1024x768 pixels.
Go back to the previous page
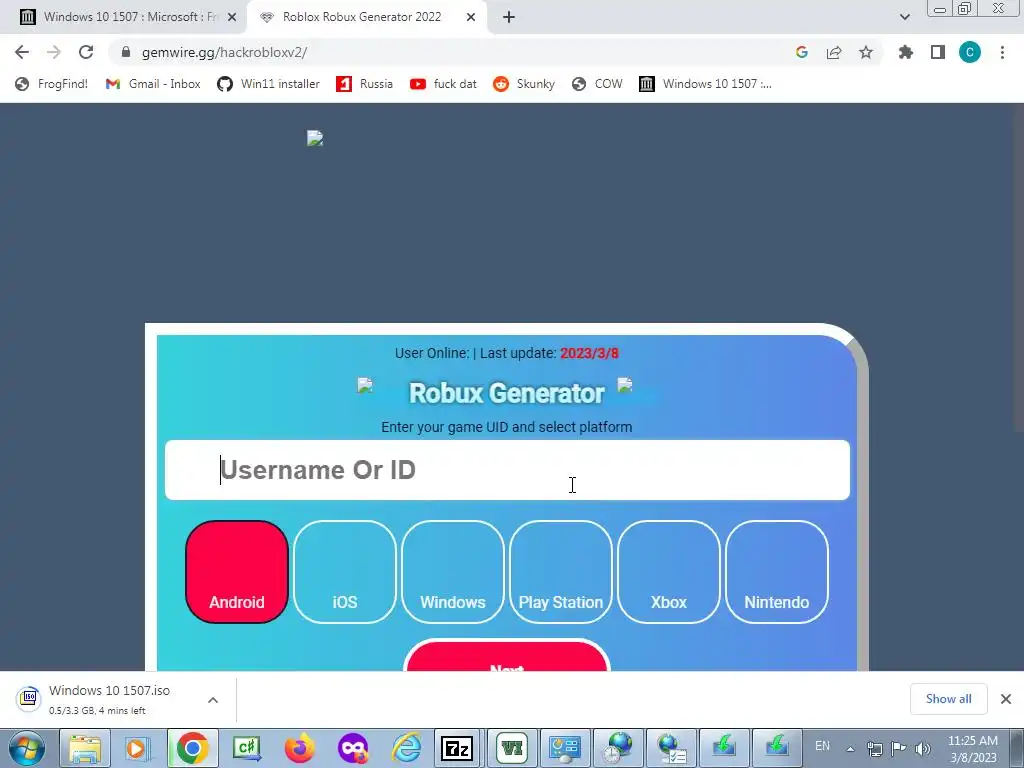(22, 52)
